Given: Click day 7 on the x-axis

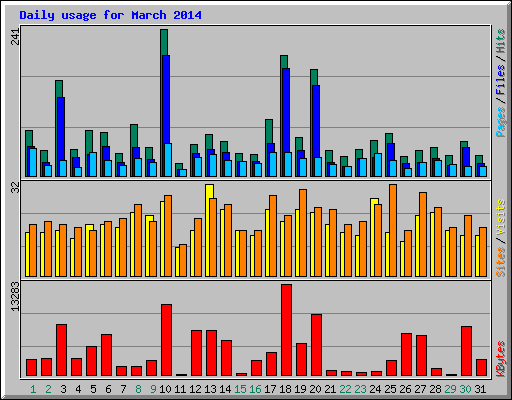Looking at the screenshot, I should (x=123, y=389).
